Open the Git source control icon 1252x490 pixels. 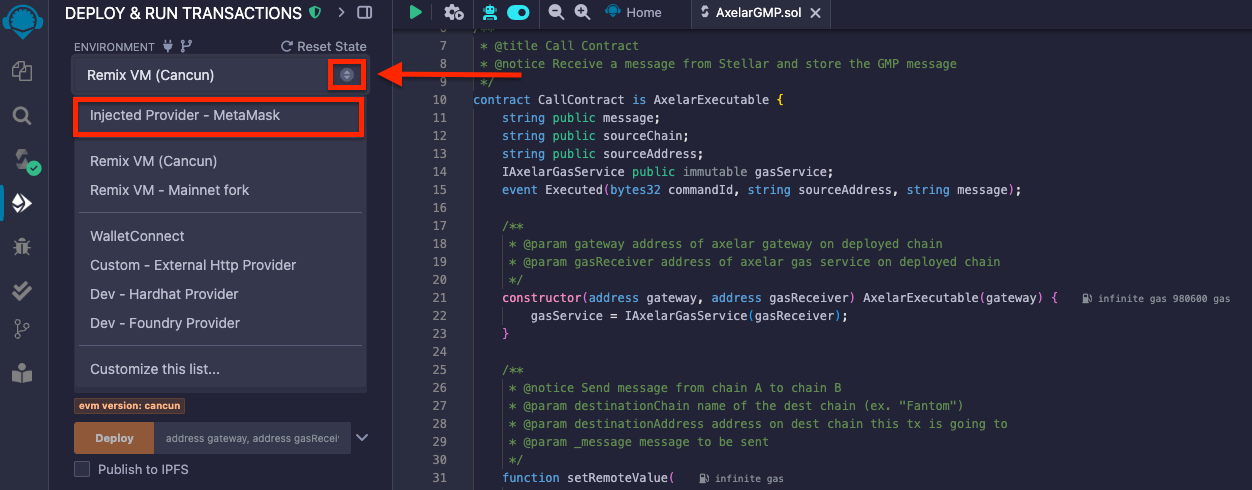[x=22, y=331]
